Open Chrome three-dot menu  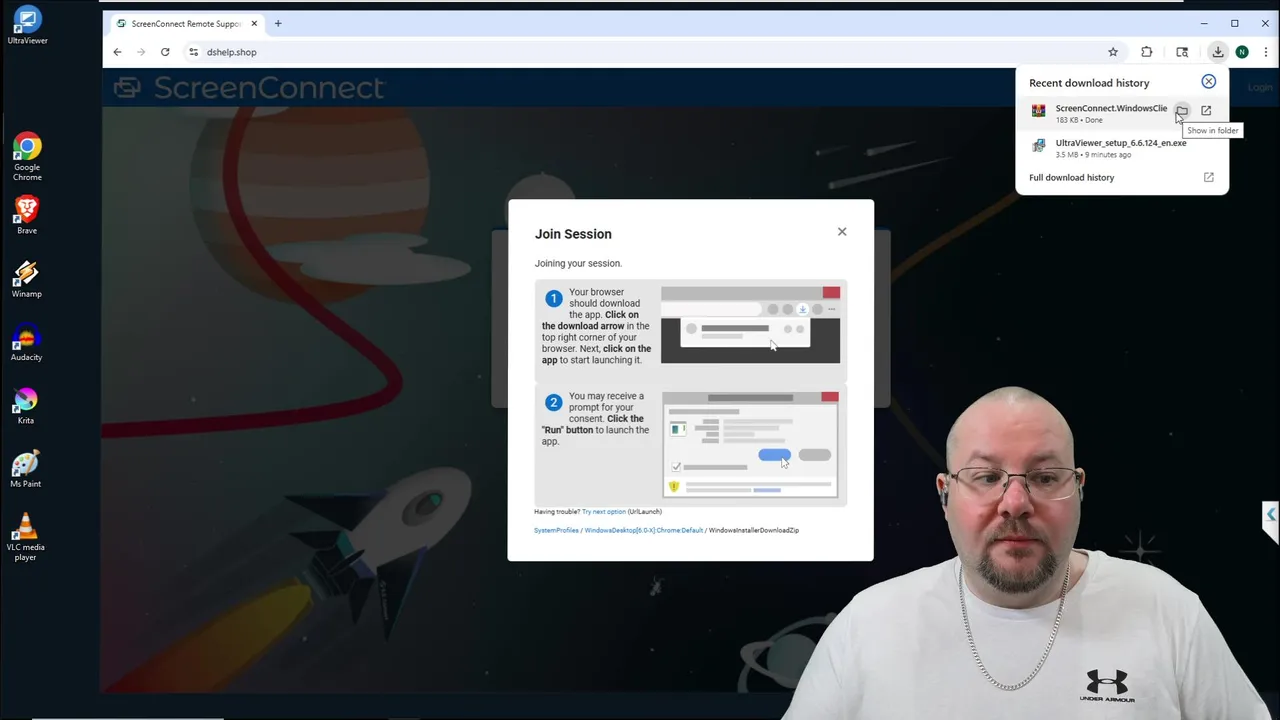1265,52
